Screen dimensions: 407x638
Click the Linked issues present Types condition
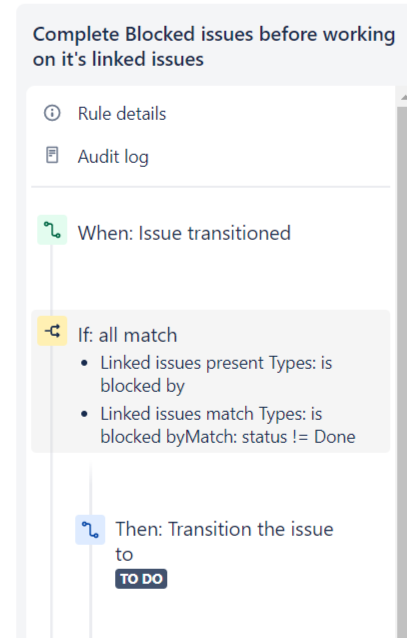pos(216,374)
